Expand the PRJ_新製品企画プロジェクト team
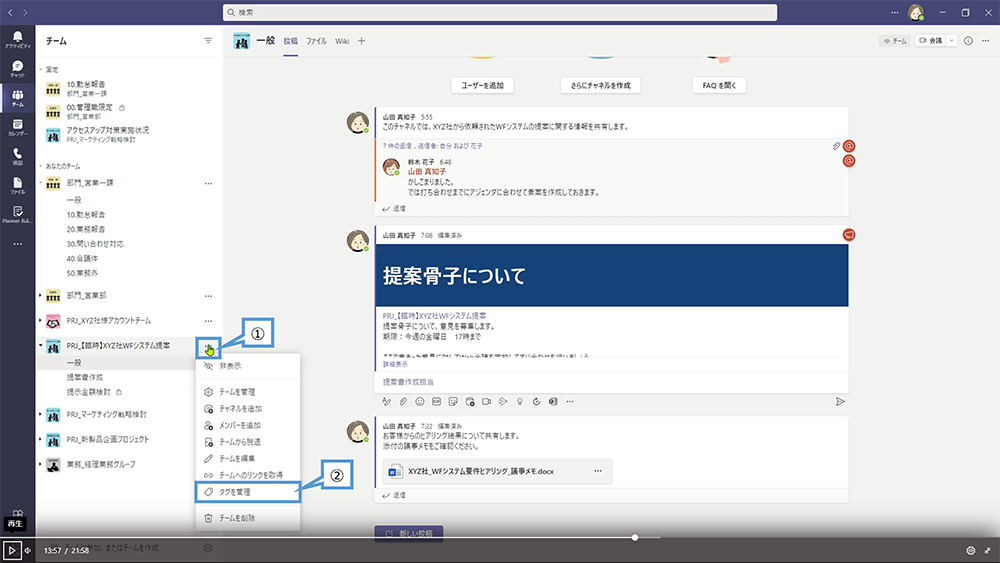This screenshot has width=1000, height=563. [x=41, y=439]
